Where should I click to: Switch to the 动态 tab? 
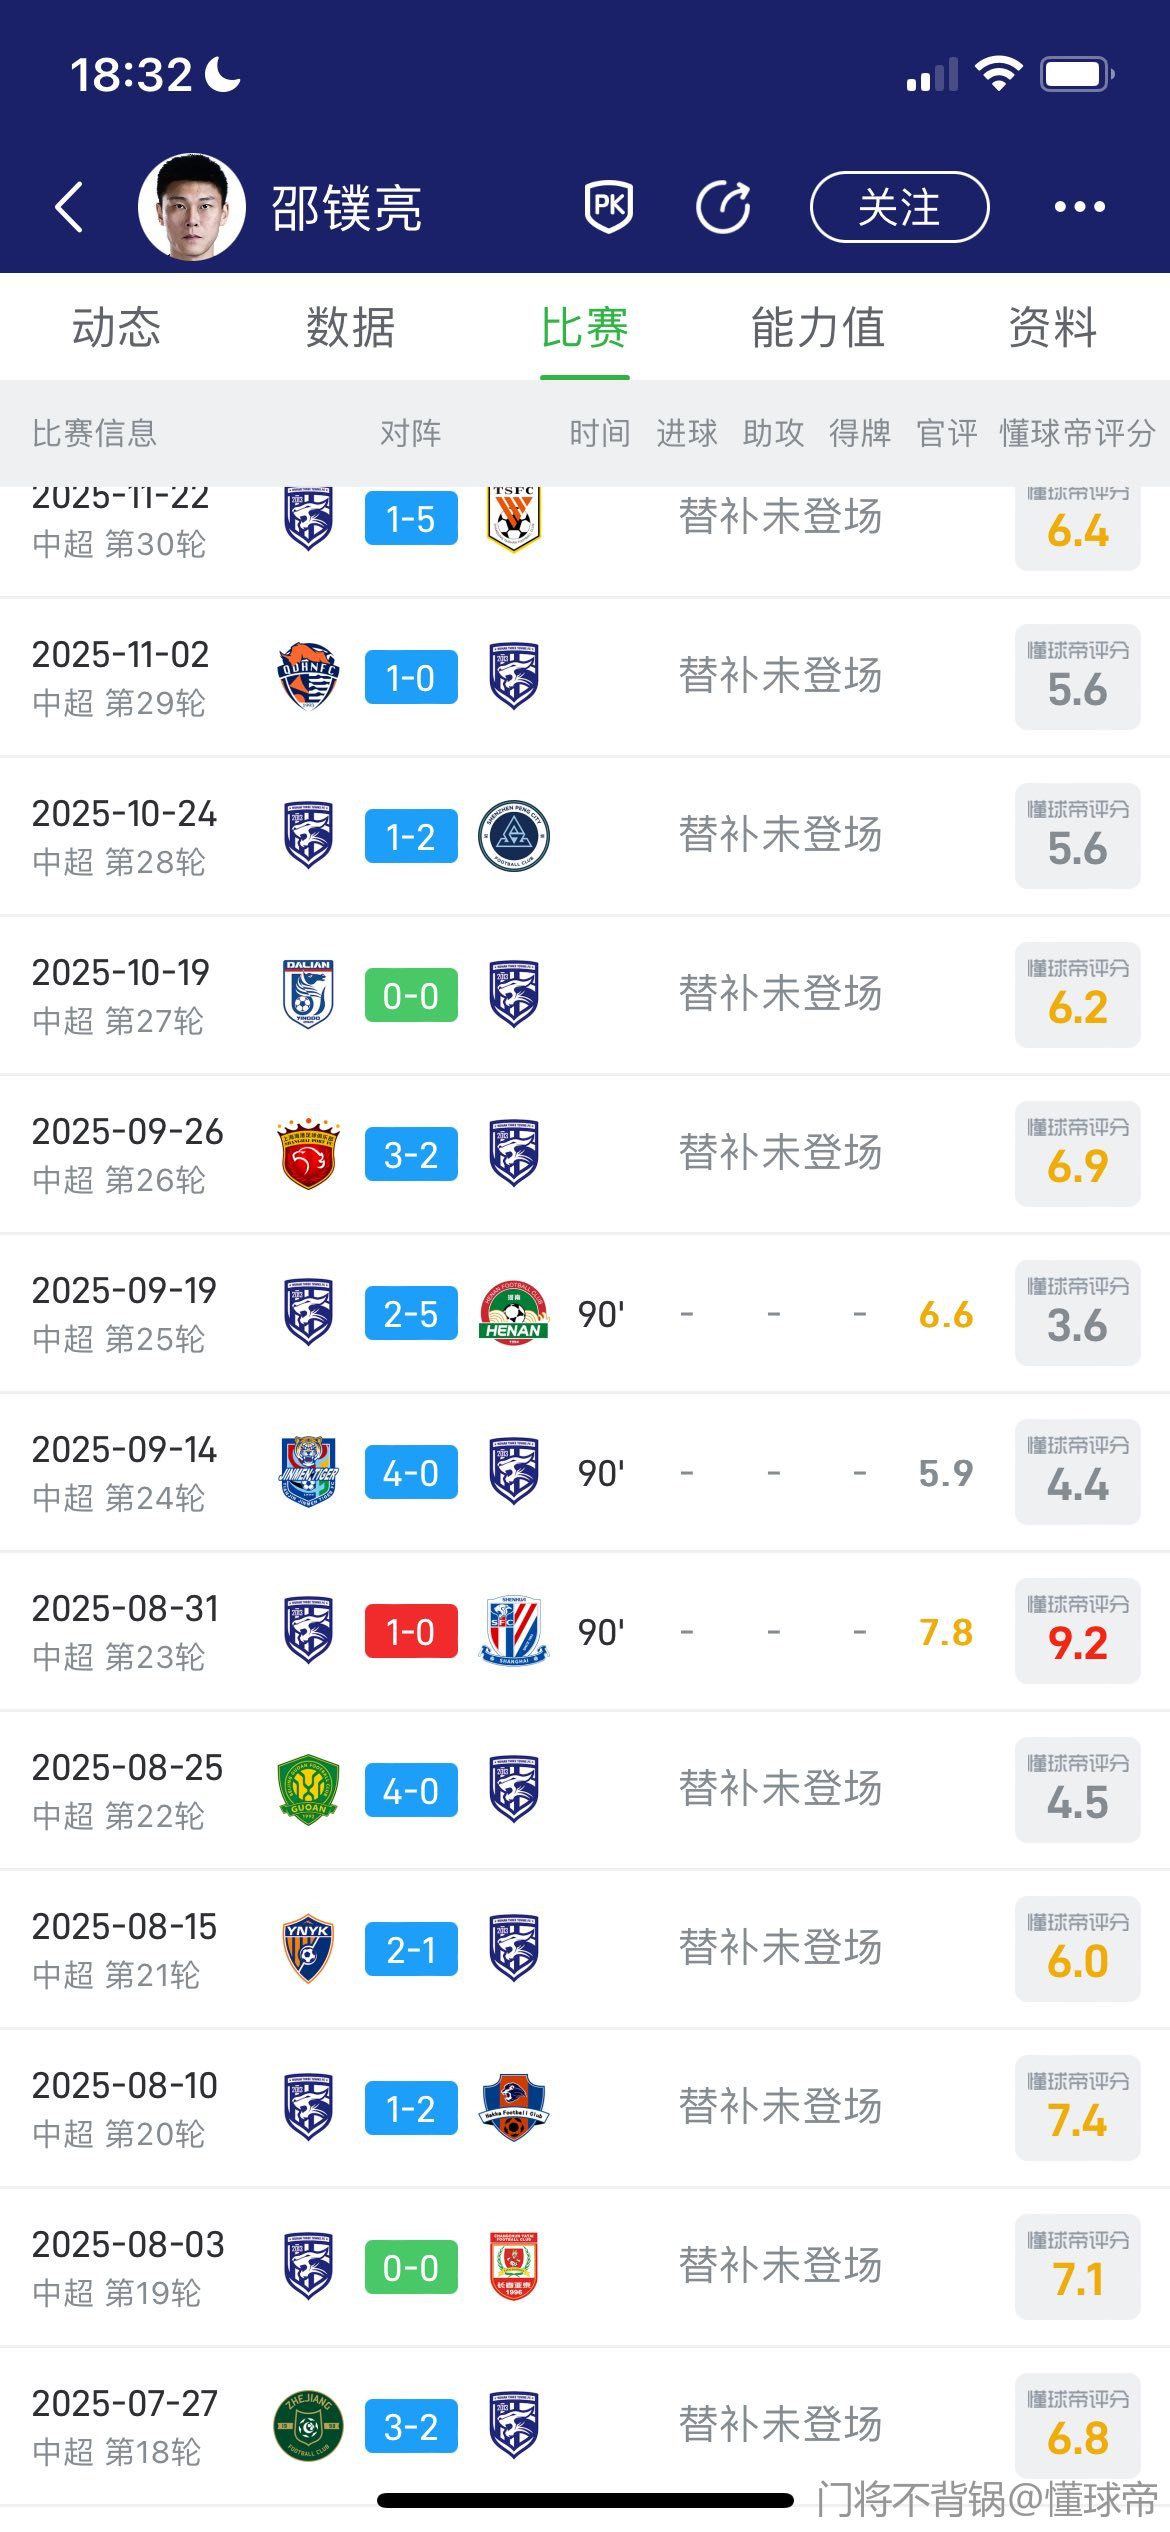pyautogui.click(x=116, y=328)
